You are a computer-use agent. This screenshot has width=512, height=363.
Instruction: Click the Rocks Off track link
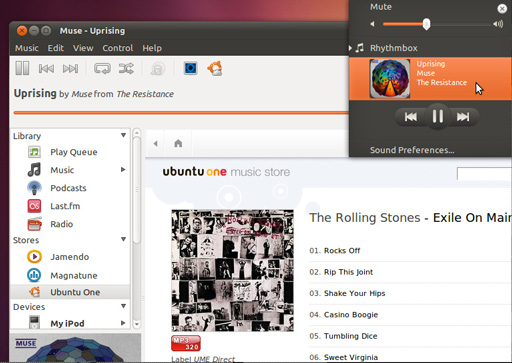coord(342,251)
